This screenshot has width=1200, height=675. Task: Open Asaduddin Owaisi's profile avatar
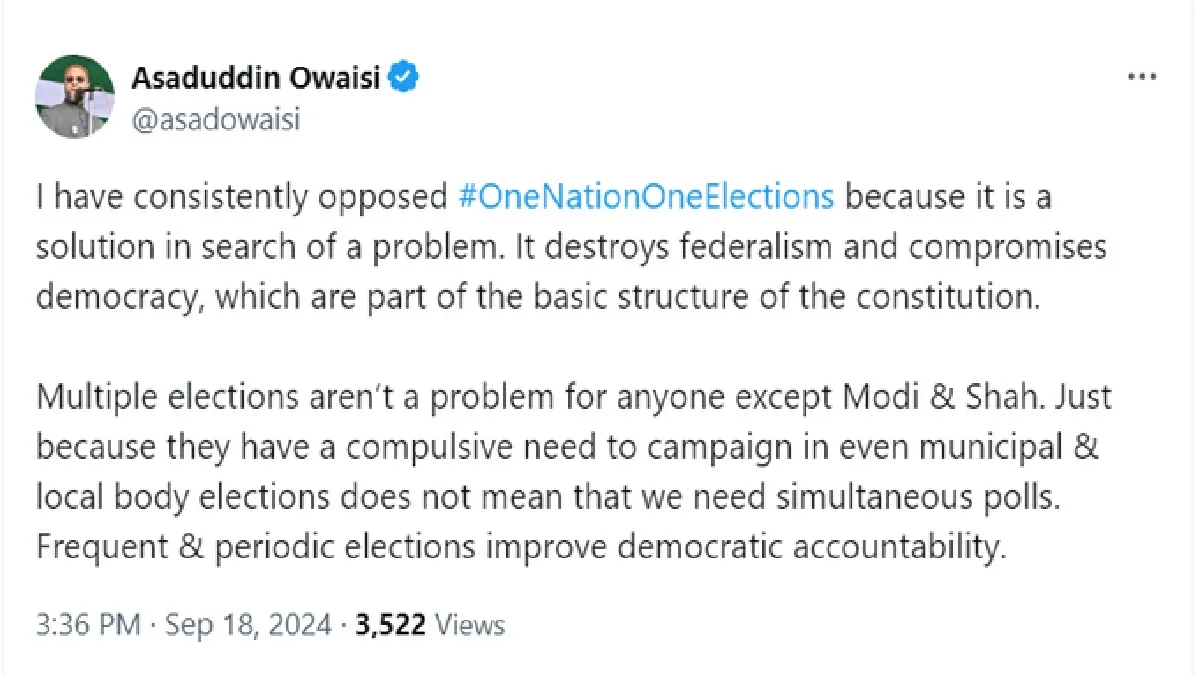tap(75, 97)
